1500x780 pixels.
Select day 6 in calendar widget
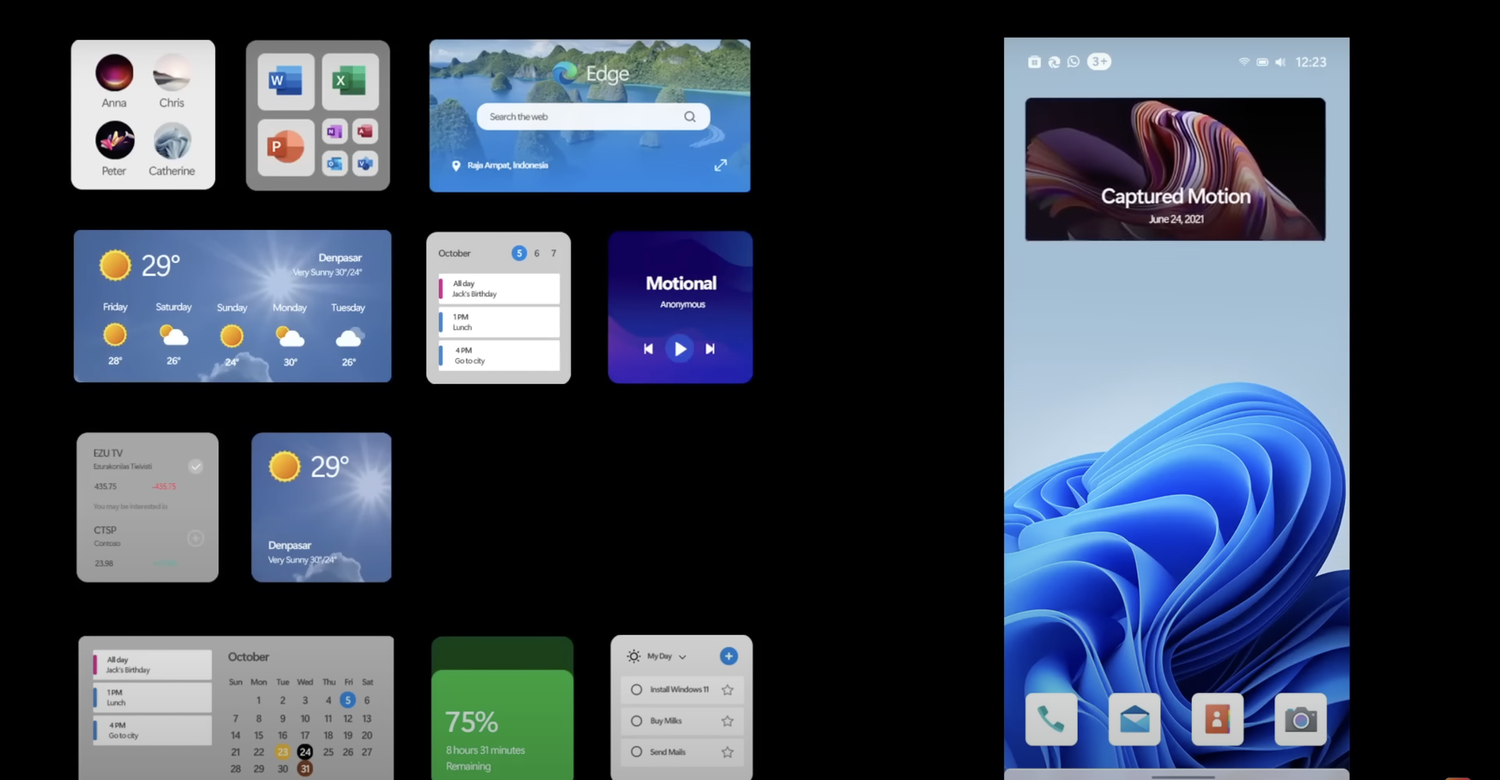pos(537,254)
